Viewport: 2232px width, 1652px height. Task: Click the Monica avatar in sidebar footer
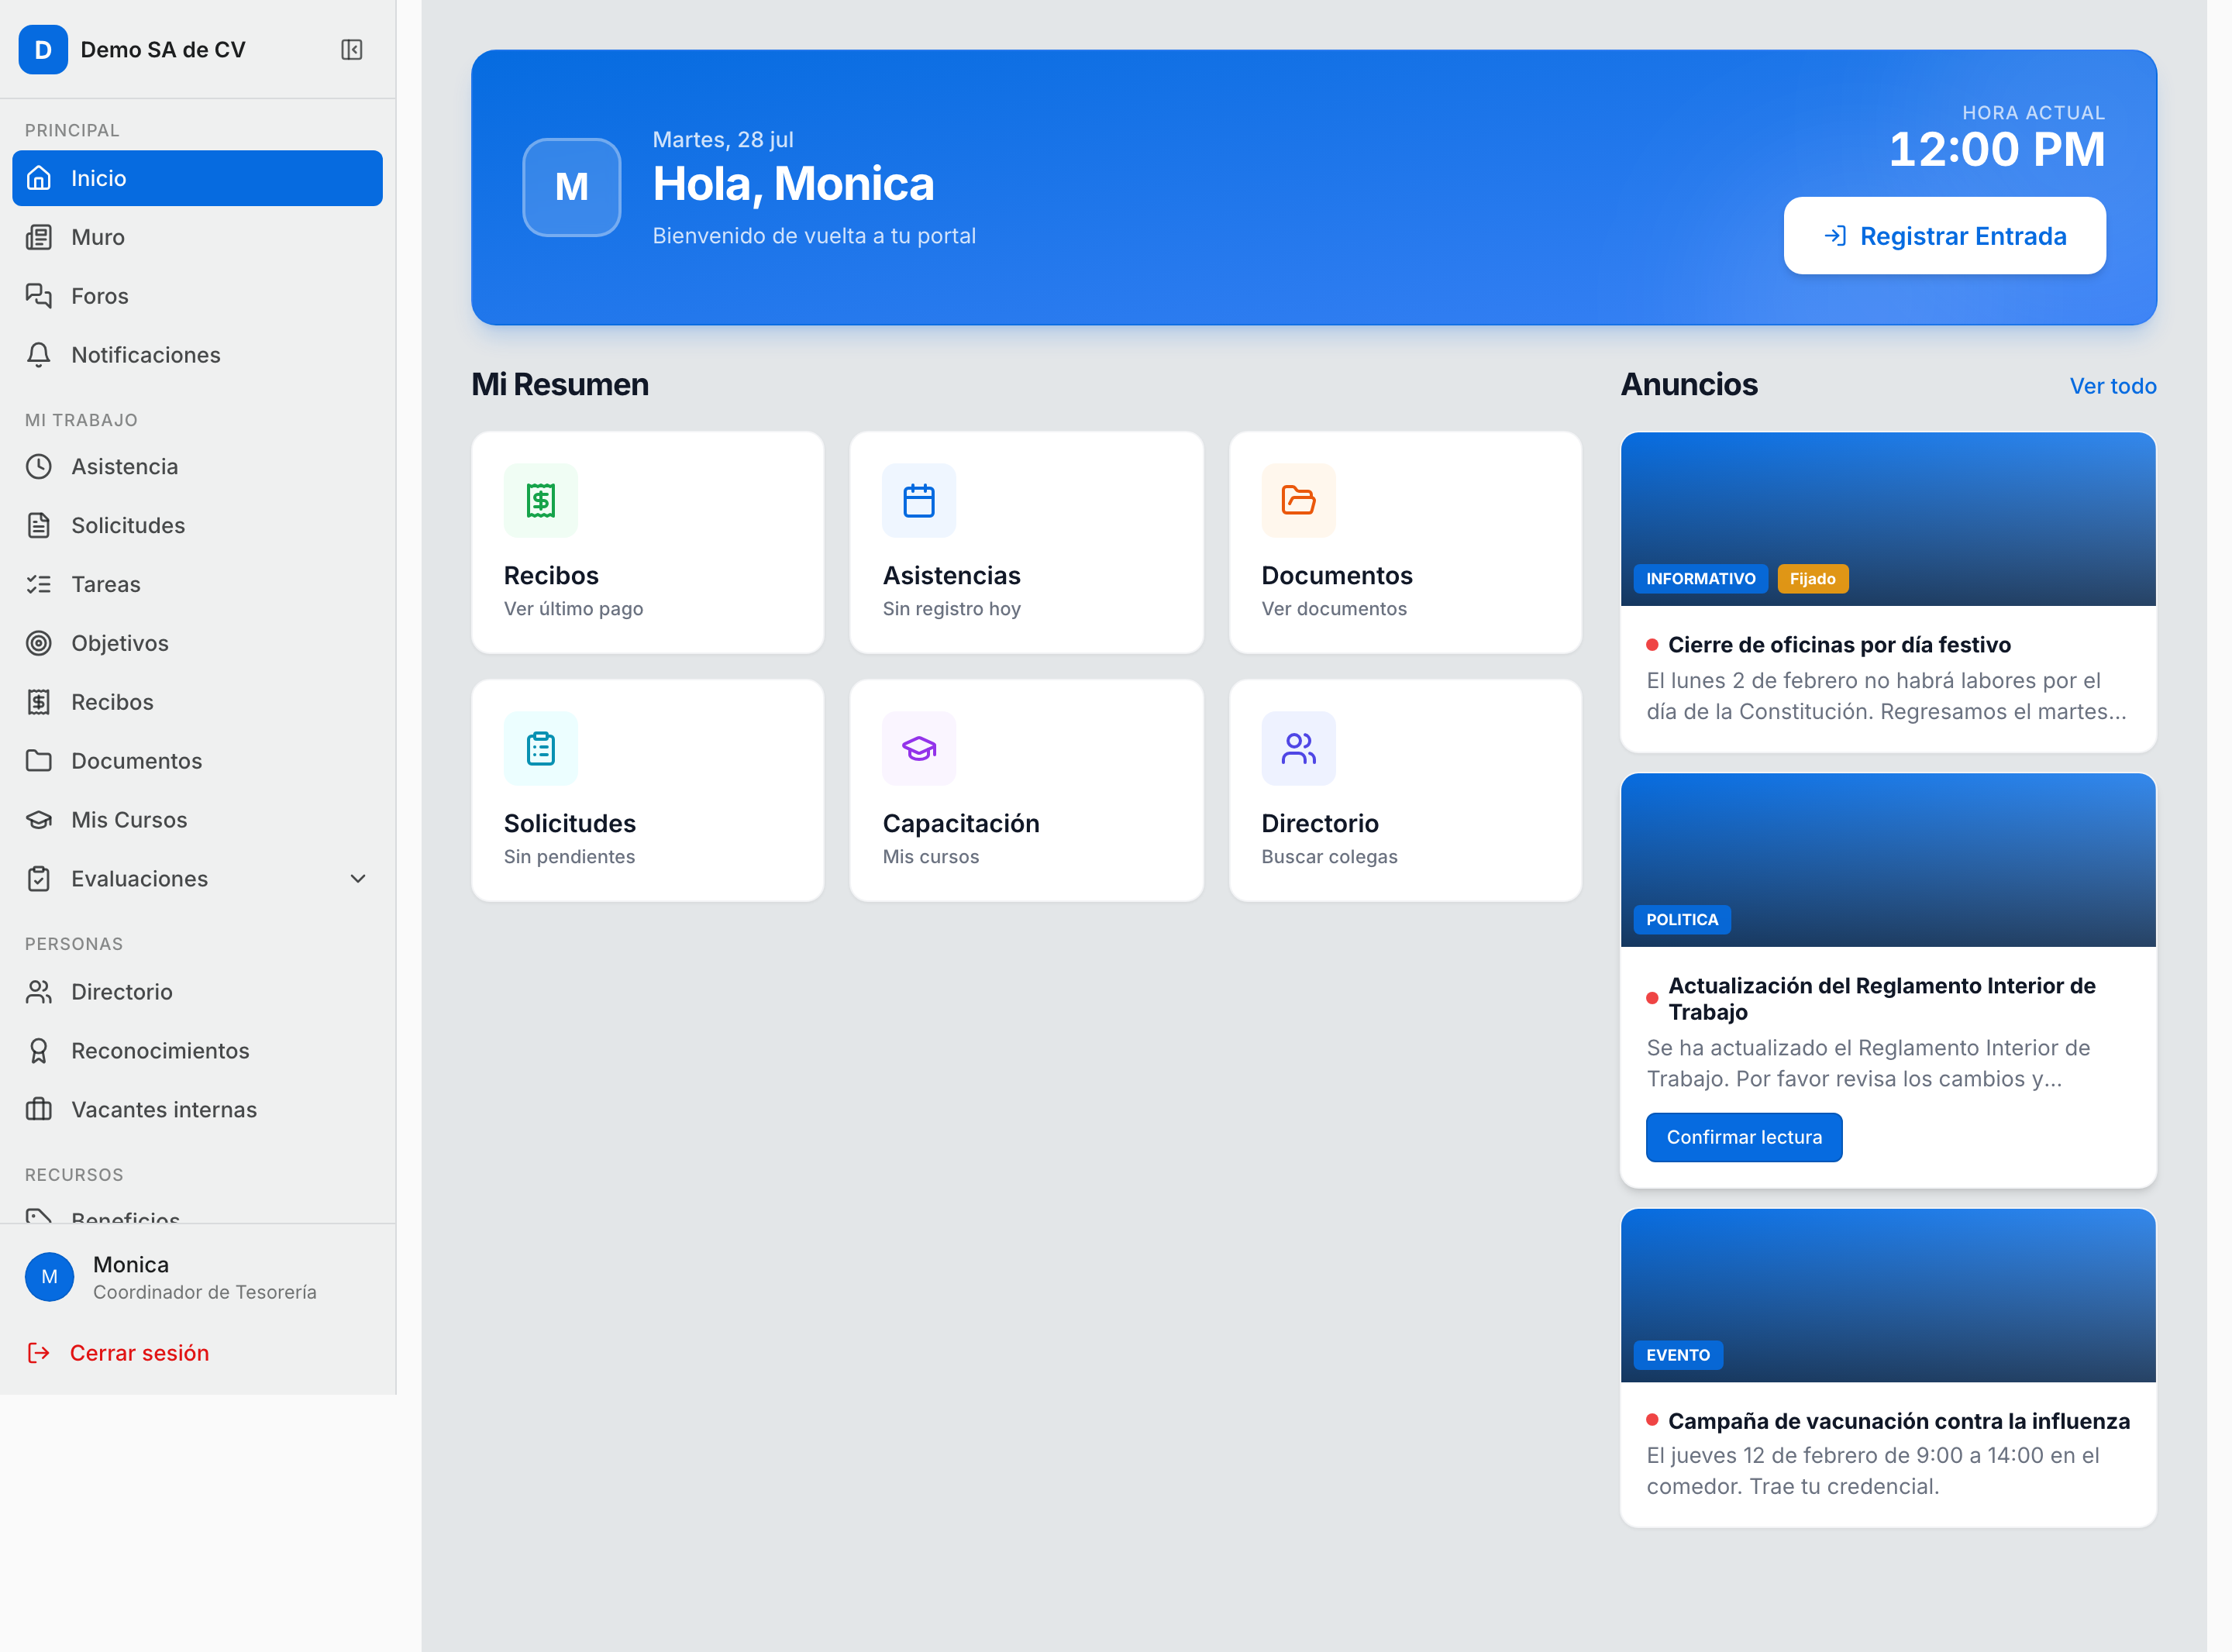(x=49, y=1277)
